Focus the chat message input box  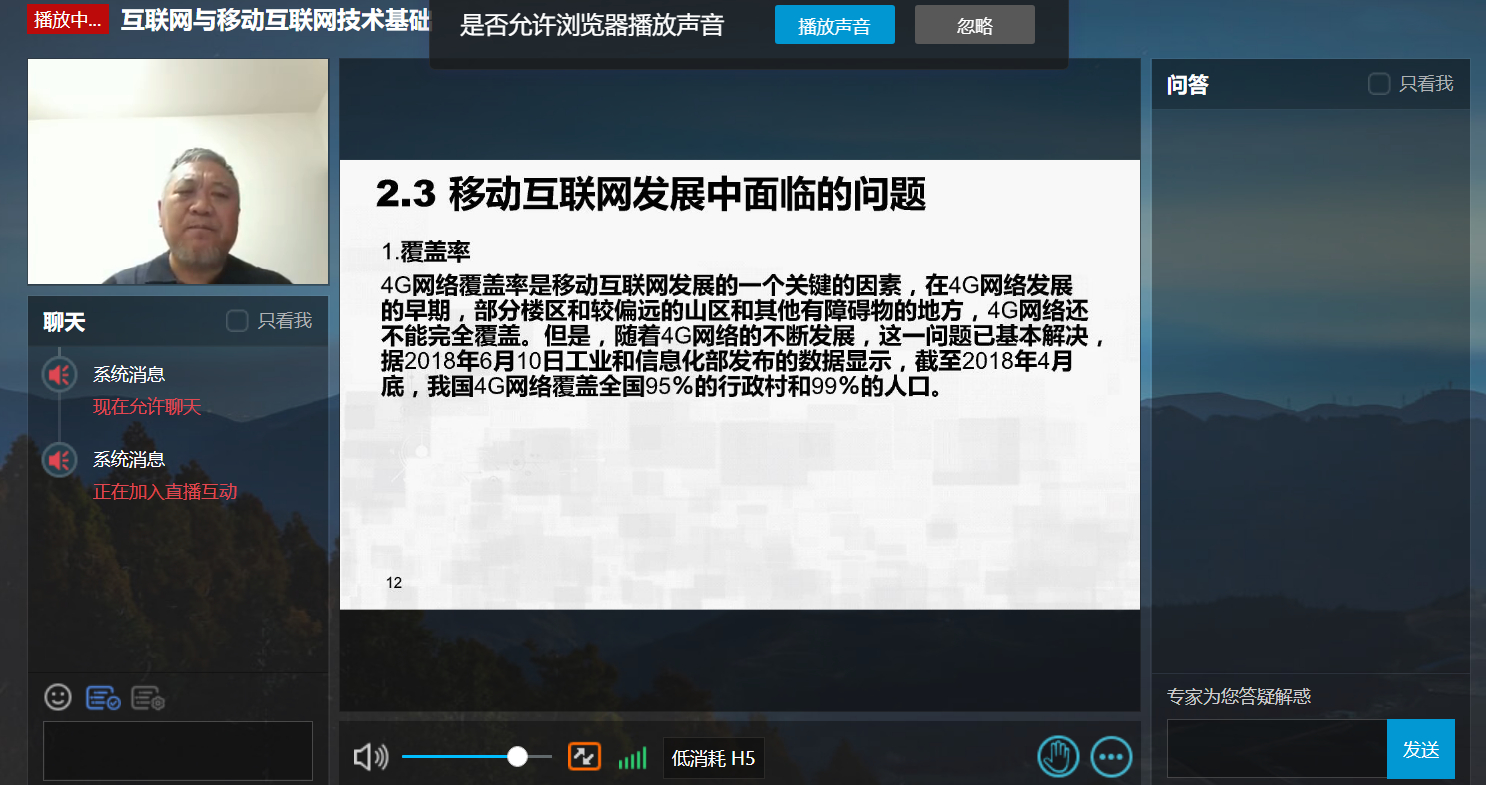pyautogui.click(x=178, y=750)
